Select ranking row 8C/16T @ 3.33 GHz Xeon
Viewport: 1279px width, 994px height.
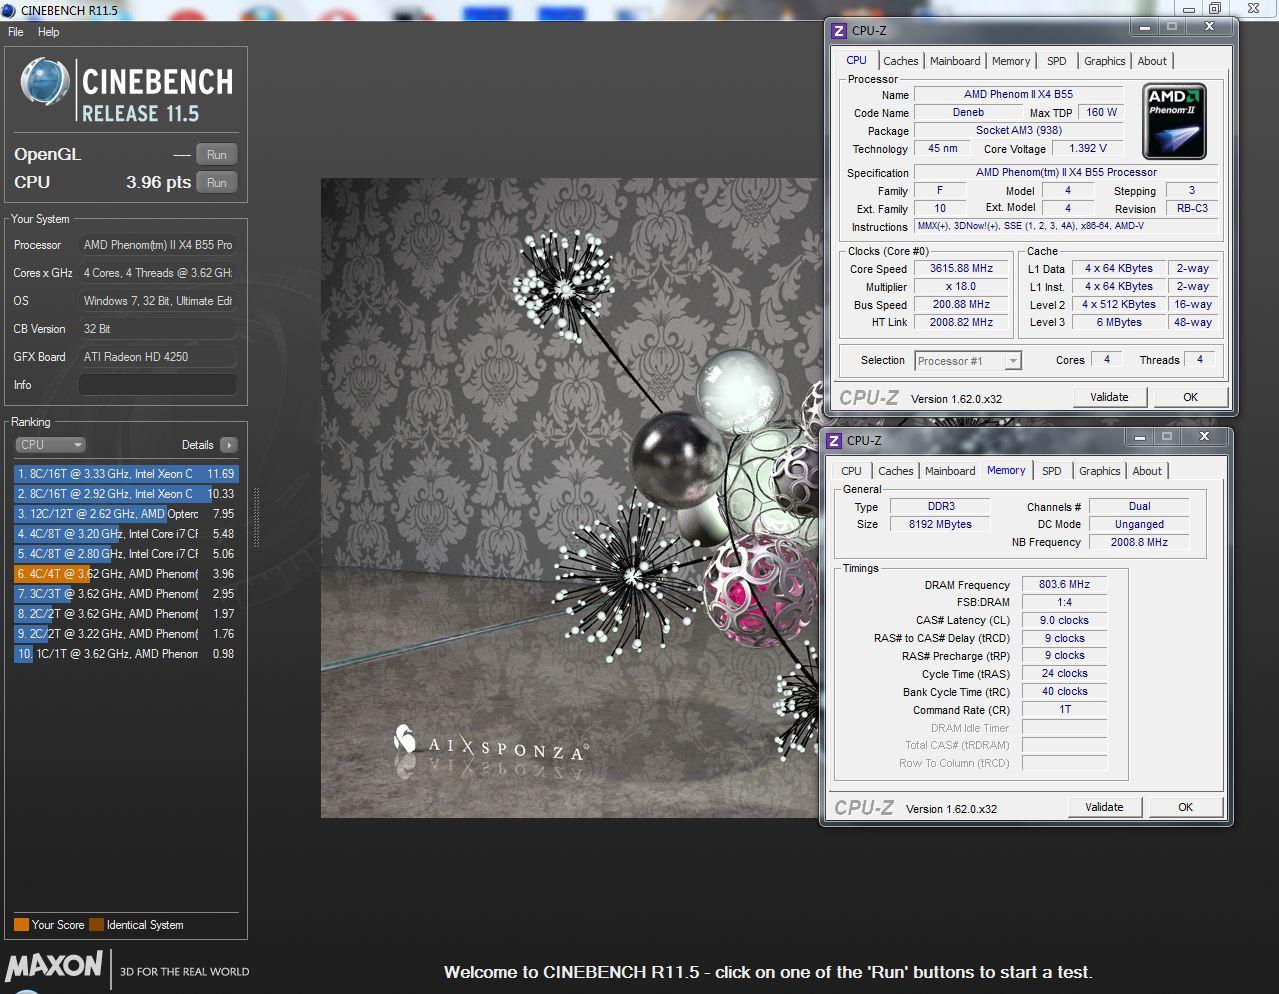pos(126,474)
